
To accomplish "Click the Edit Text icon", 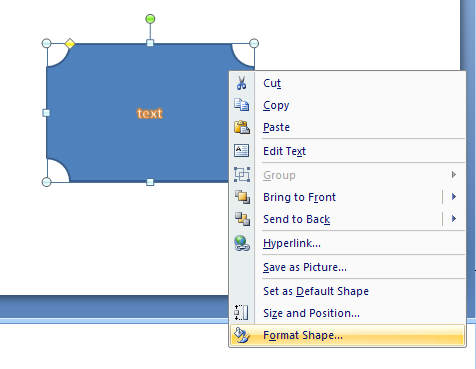I will pyautogui.click(x=242, y=151).
